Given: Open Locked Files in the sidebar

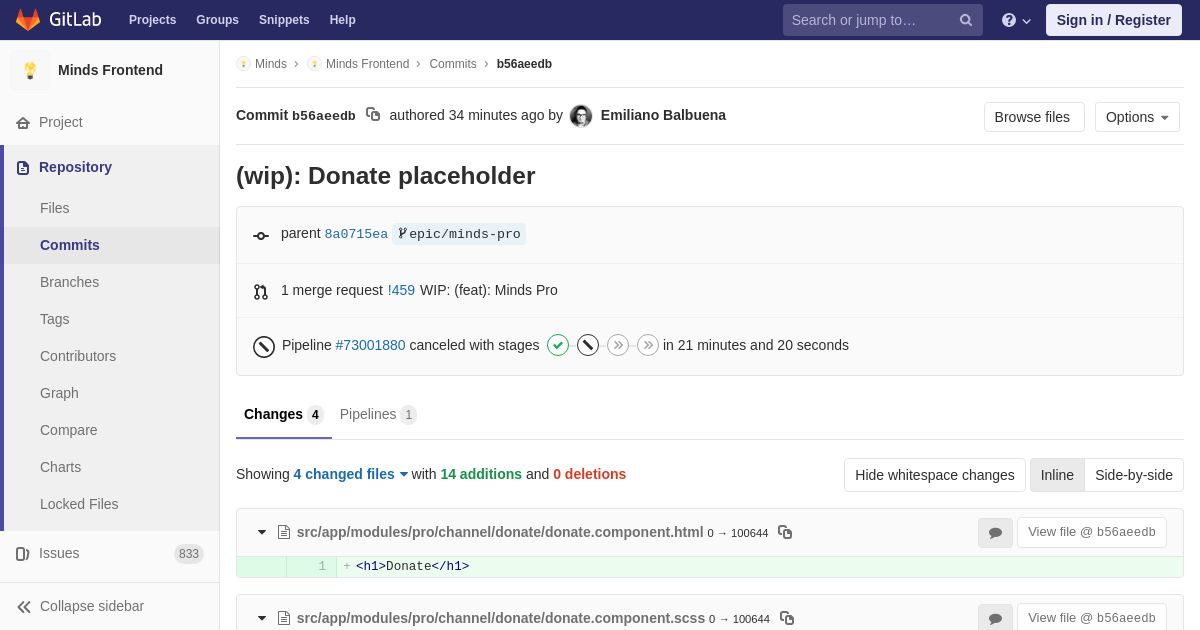Looking at the screenshot, I should 110,504.
